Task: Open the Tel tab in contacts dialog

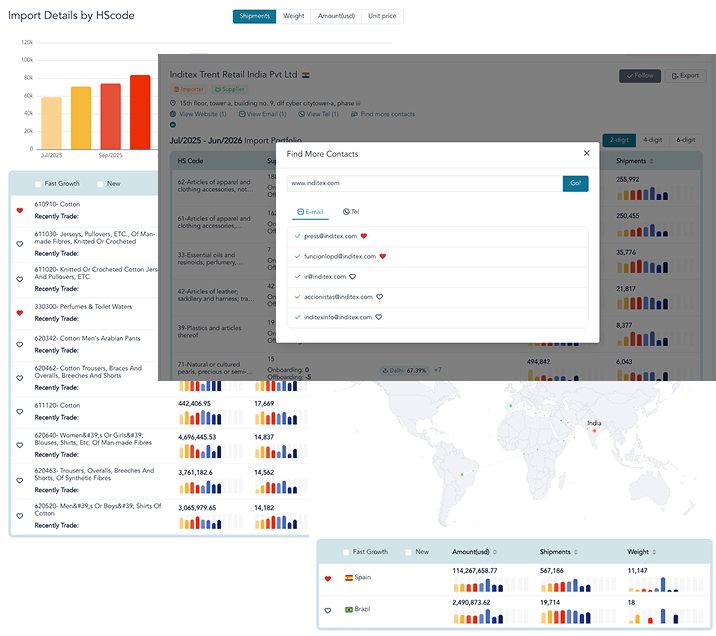Action: pyautogui.click(x=351, y=212)
